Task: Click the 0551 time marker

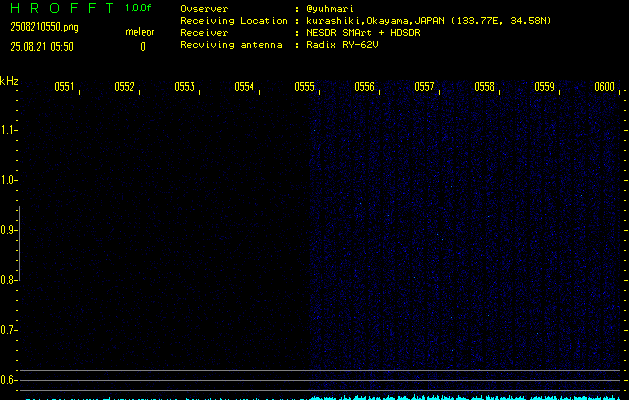Action: 64,87
